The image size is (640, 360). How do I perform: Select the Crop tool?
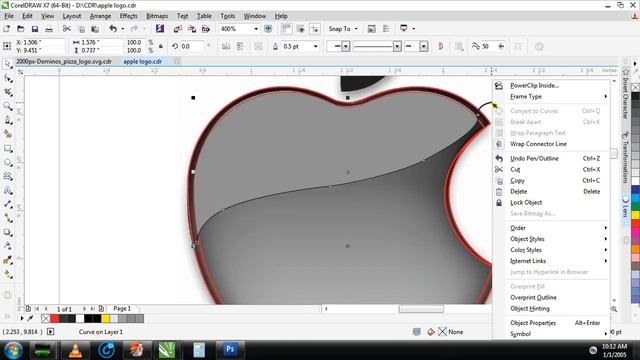[7, 92]
